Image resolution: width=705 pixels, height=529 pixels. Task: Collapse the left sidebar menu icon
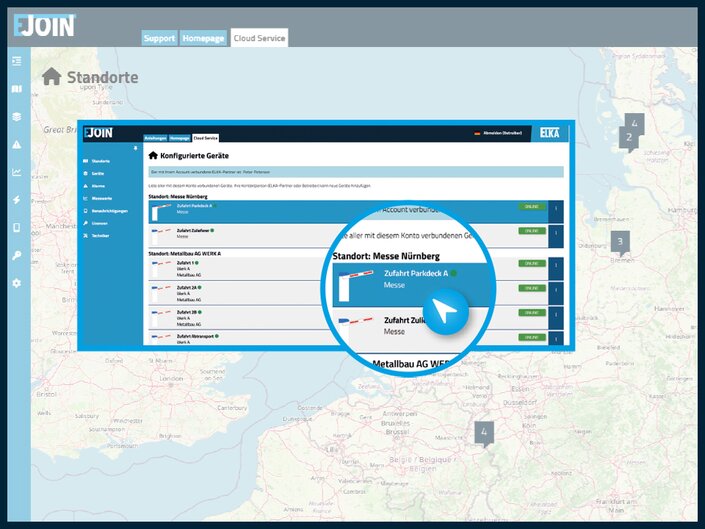[x=16, y=62]
